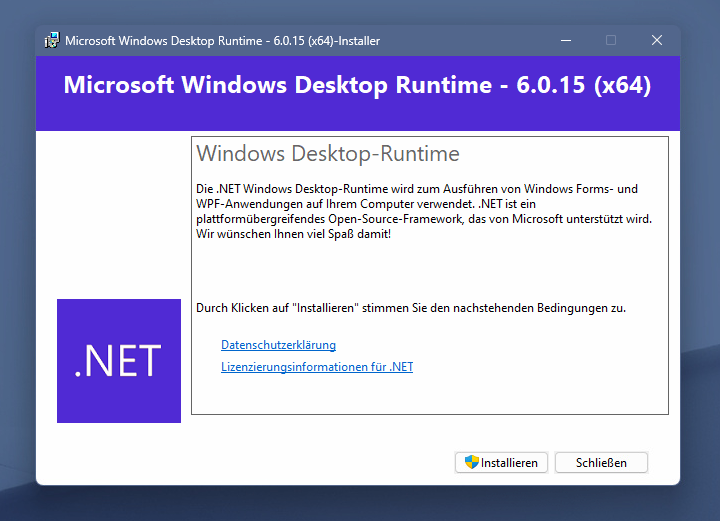Click the Schließen button

pyautogui.click(x=601, y=462)
